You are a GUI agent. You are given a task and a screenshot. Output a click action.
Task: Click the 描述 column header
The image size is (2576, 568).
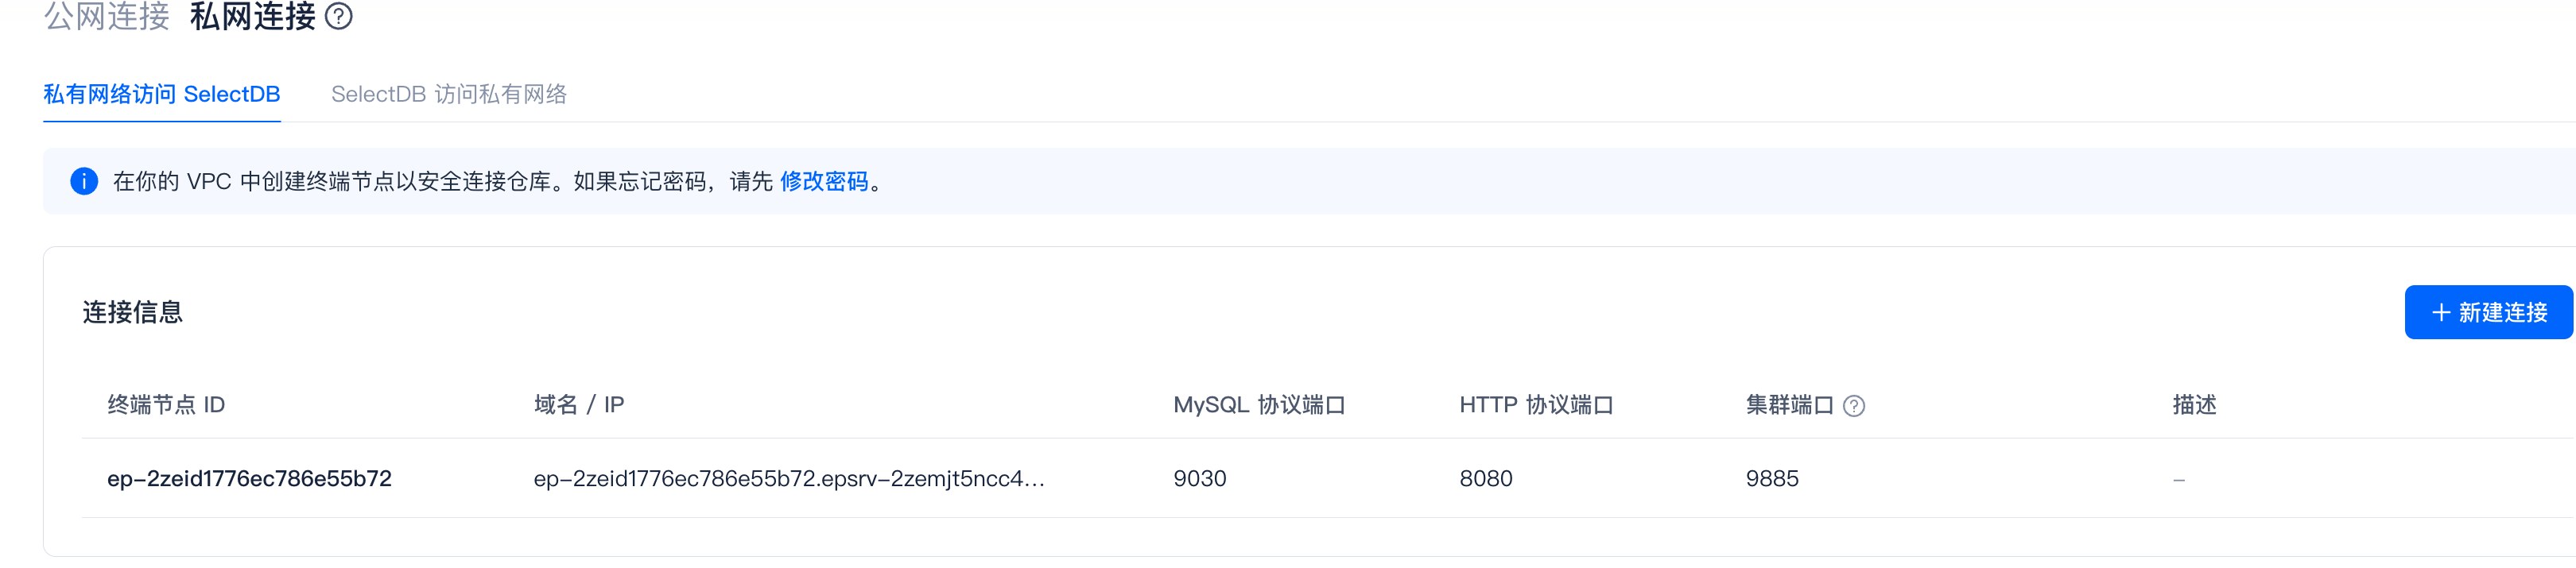(2194, 405)
